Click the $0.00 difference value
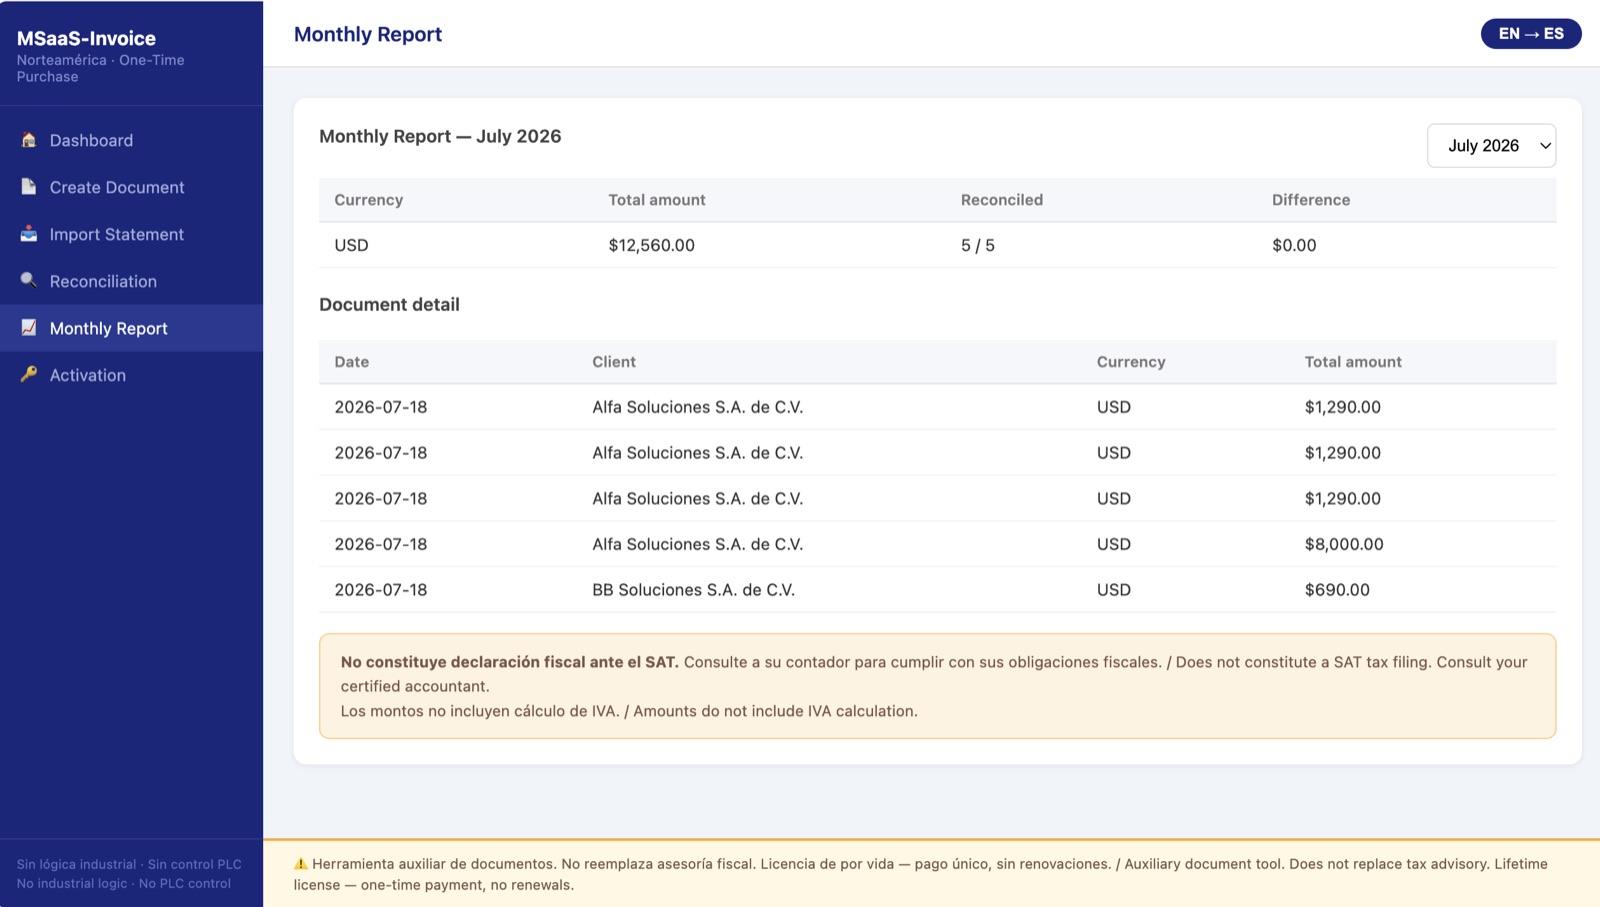Image resolution: width=1600 pixels, height=907 pixels. coord(1294,245)
